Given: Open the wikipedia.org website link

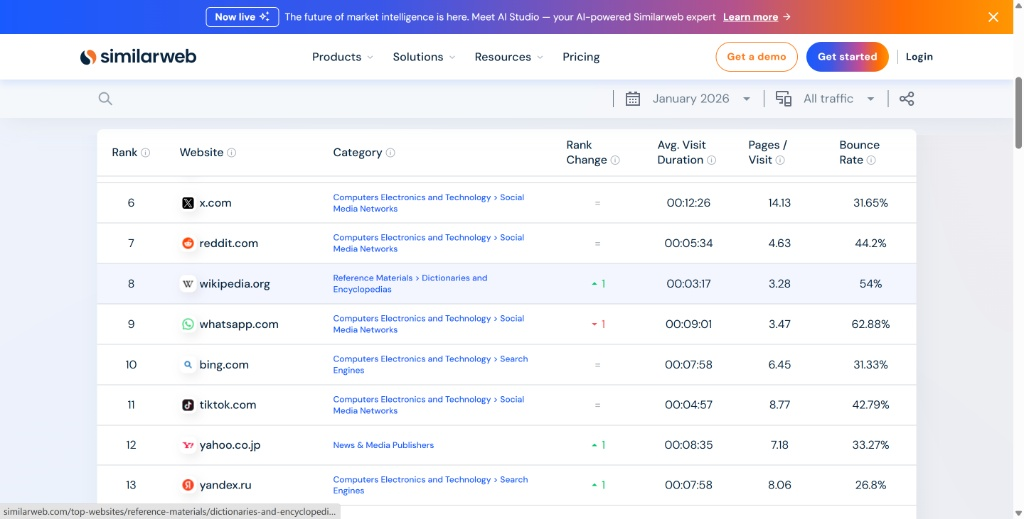Looking at the screenshot, I should click(234, 284).
